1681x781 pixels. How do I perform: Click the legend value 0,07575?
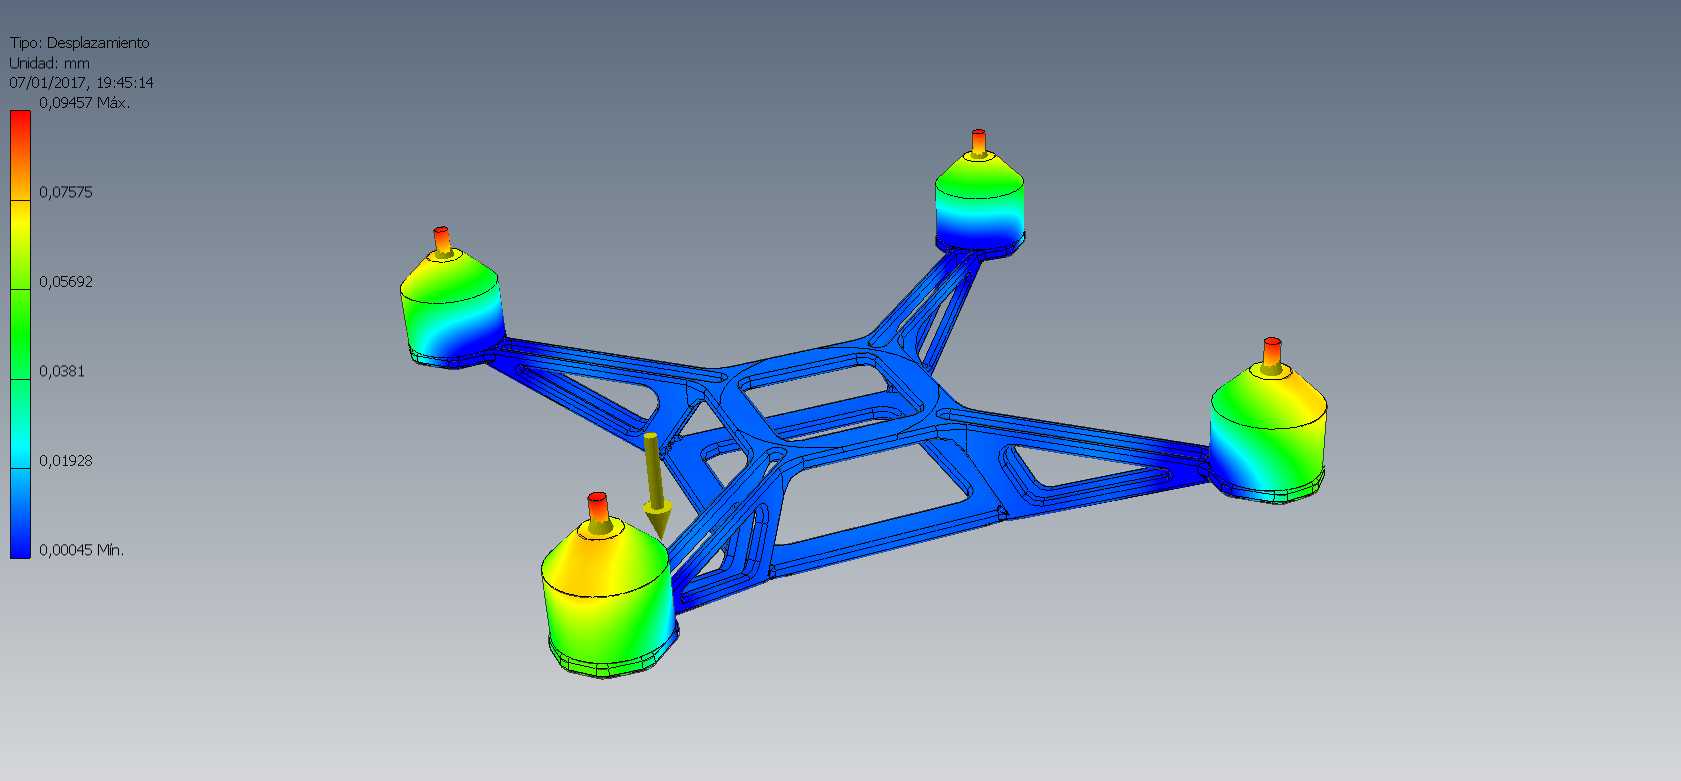(66, 192)
